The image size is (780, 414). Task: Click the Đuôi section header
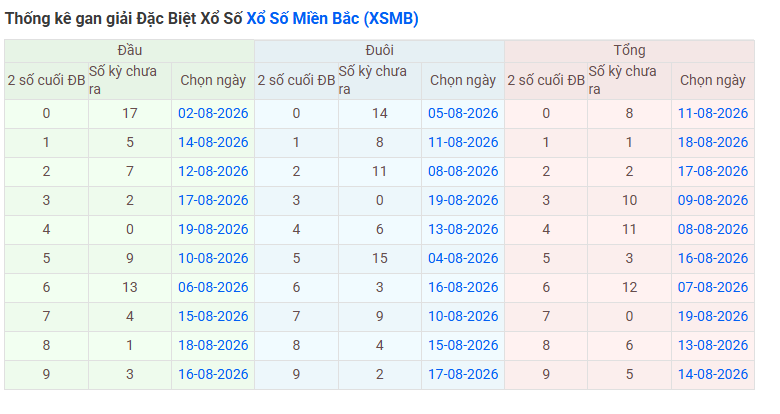pyautogui.click(x=380, y=50)
